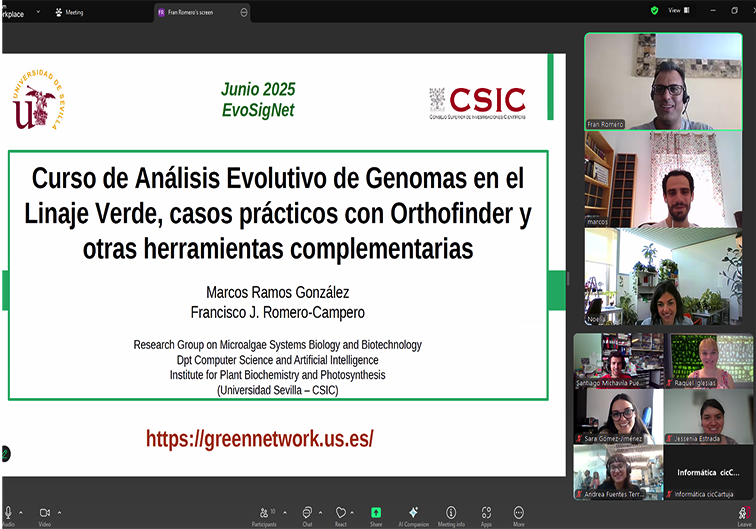Show Meeting info
The image size is (756, 529).
point(451,512)
